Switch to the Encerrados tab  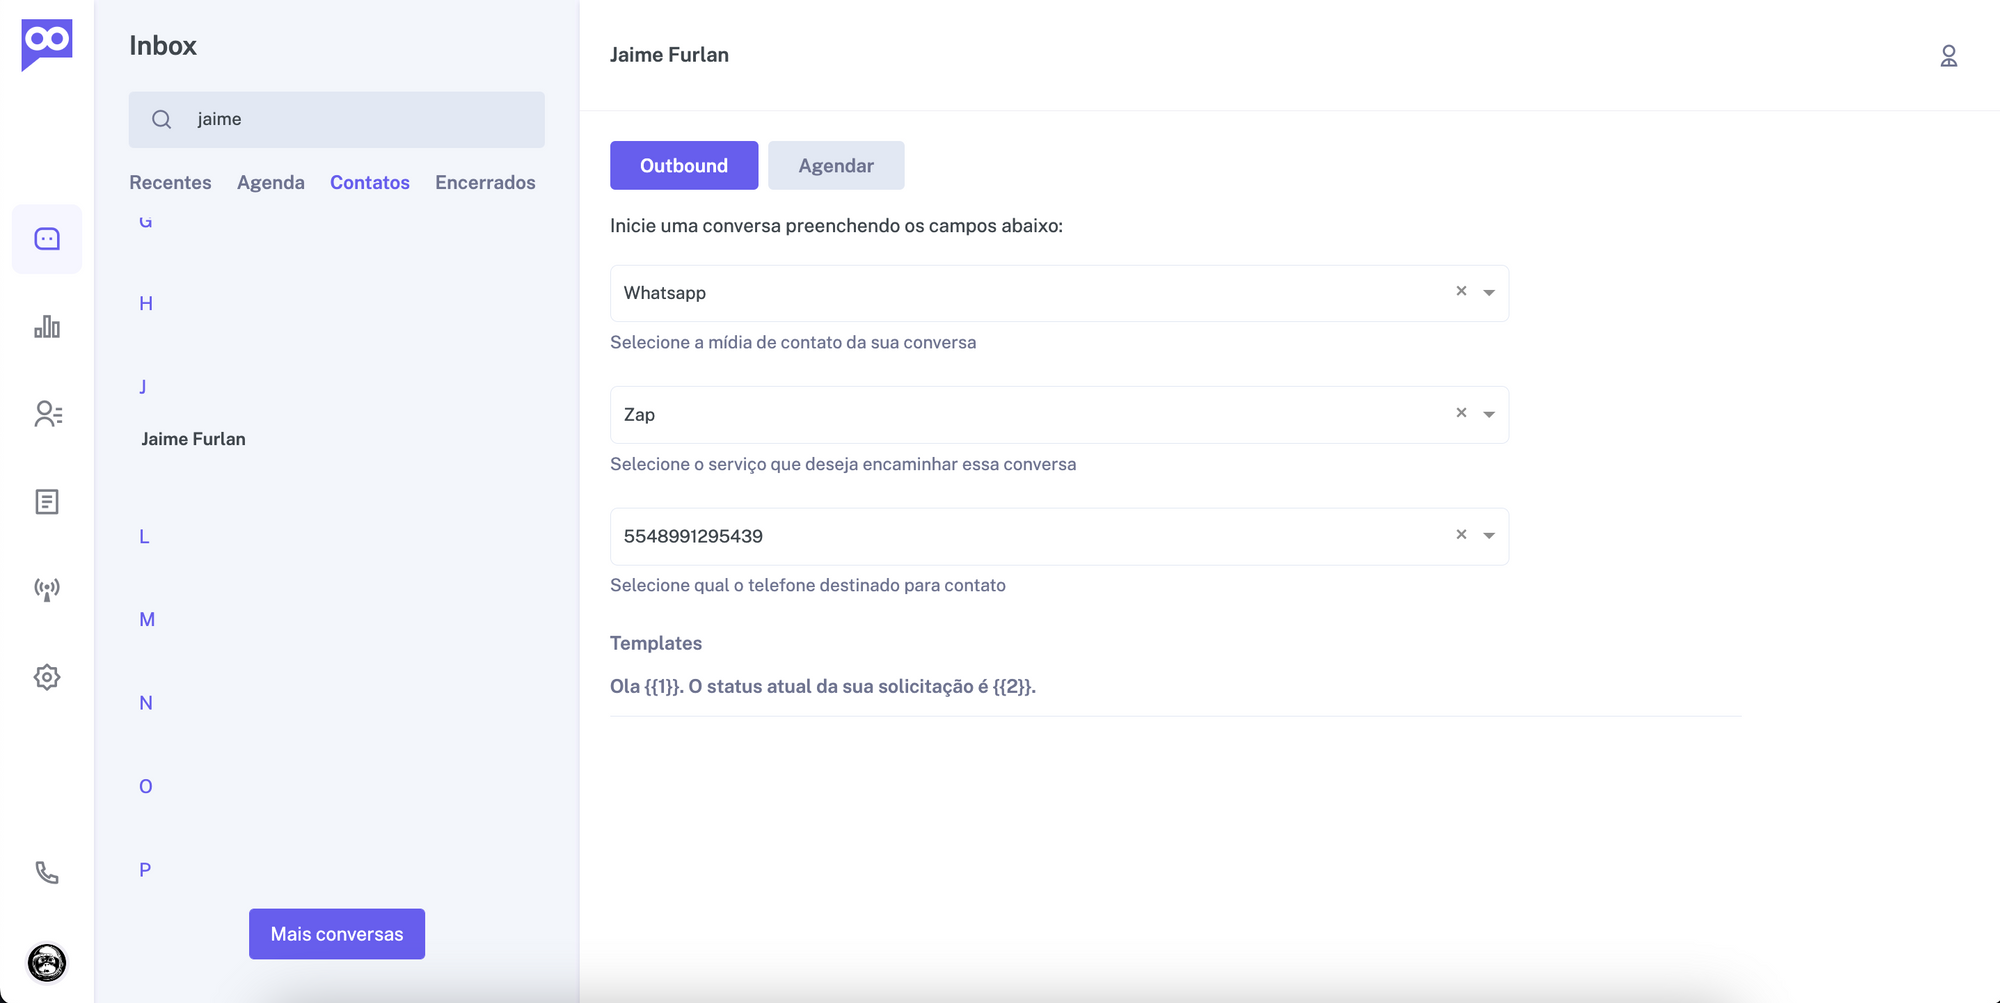coord(485,183)
